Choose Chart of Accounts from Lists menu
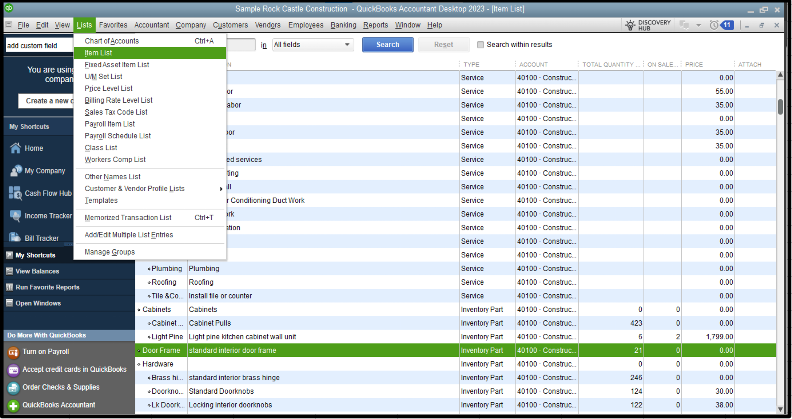The image size is (792, 419). click(150, 41)
